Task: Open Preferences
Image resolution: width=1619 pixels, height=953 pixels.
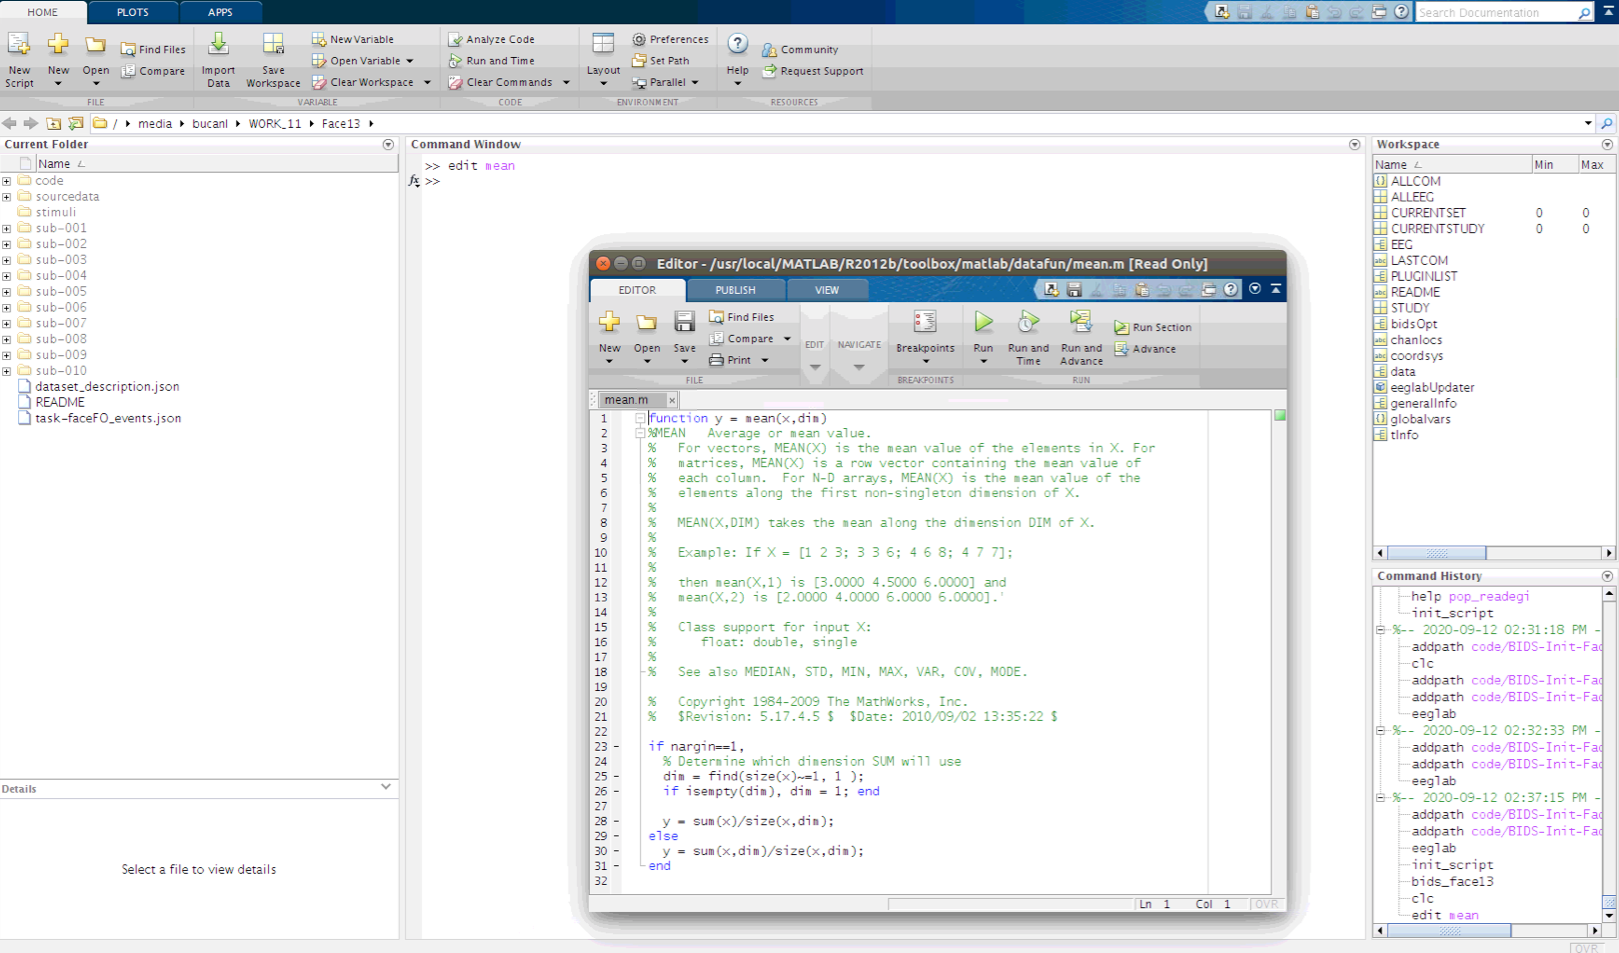Action: (670, 39)
